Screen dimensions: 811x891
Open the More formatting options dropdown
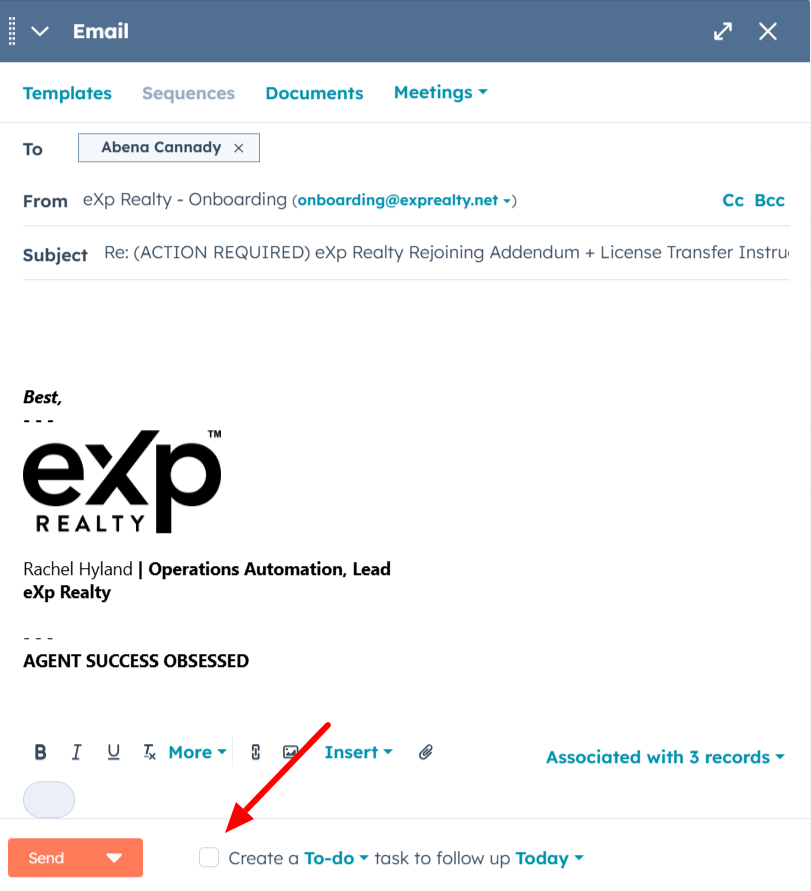pos(197,752)
